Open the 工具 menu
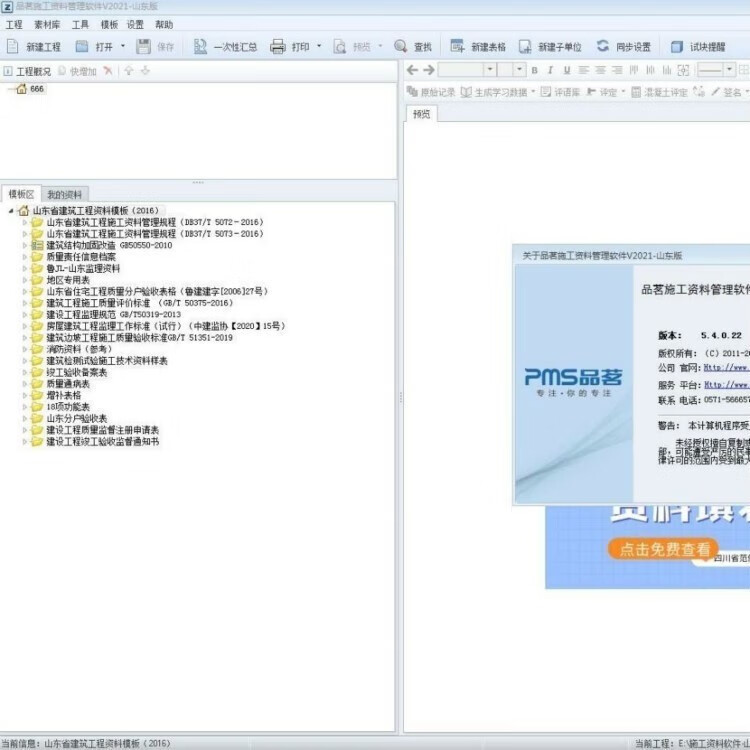This screenshot has height=750, width=750. coord(80,24)
